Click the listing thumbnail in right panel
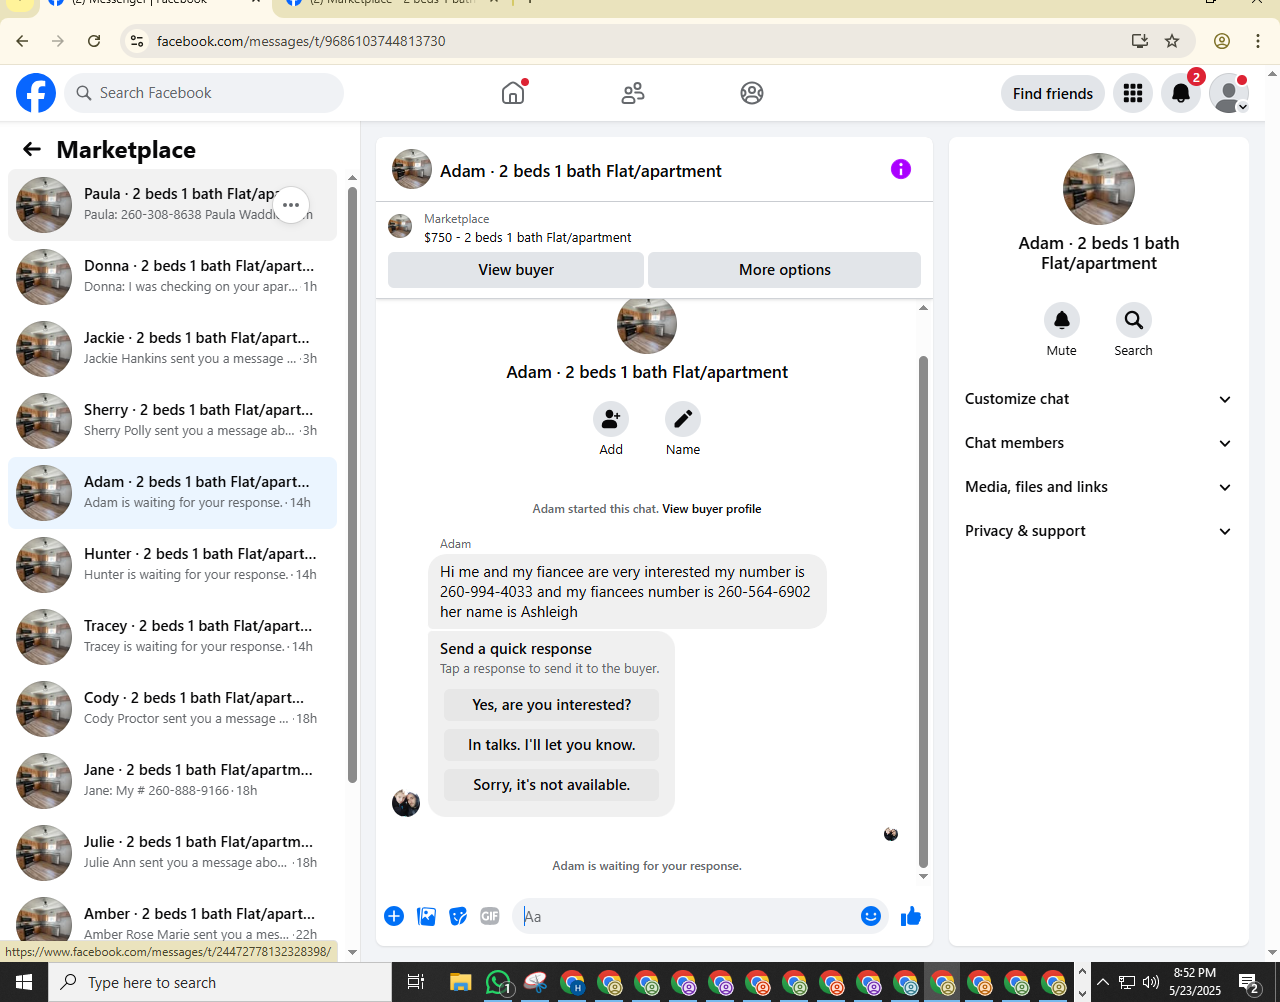Image resolution: width=1280 pixels, height=1002 pixels. click(x=1099, y=189)
